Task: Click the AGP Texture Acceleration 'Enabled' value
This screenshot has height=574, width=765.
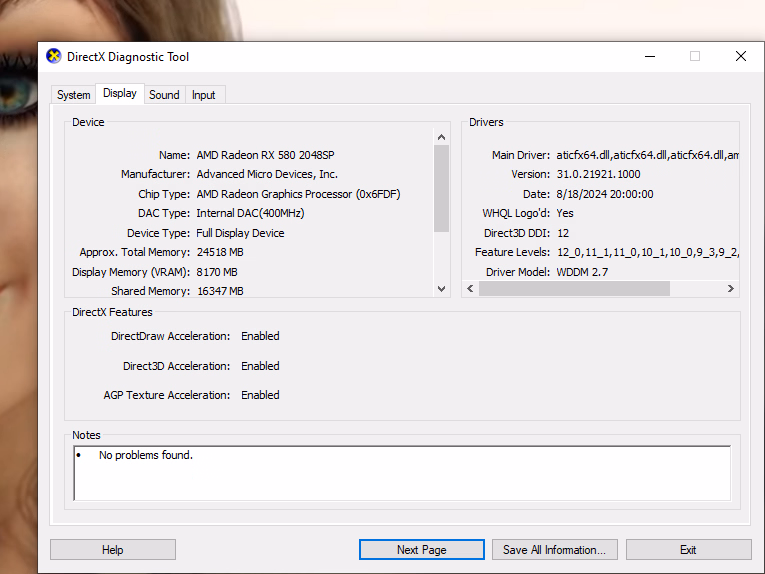Action: [260, 395]
